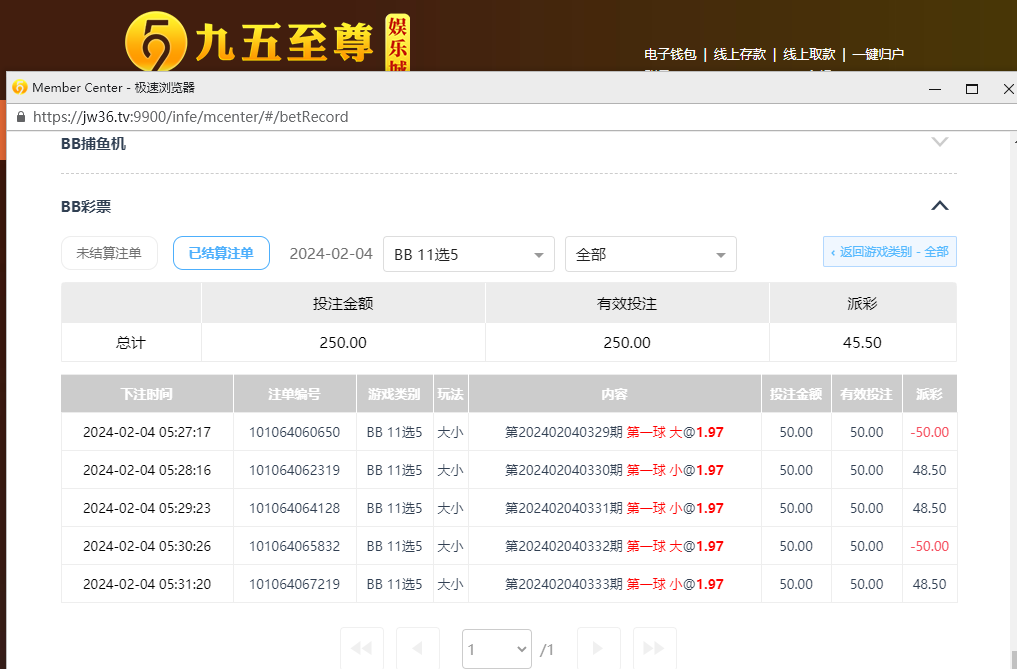Click the total payout value 45.50
The width and height of the screenshot is (1017, 669).
tap(862, 343)
